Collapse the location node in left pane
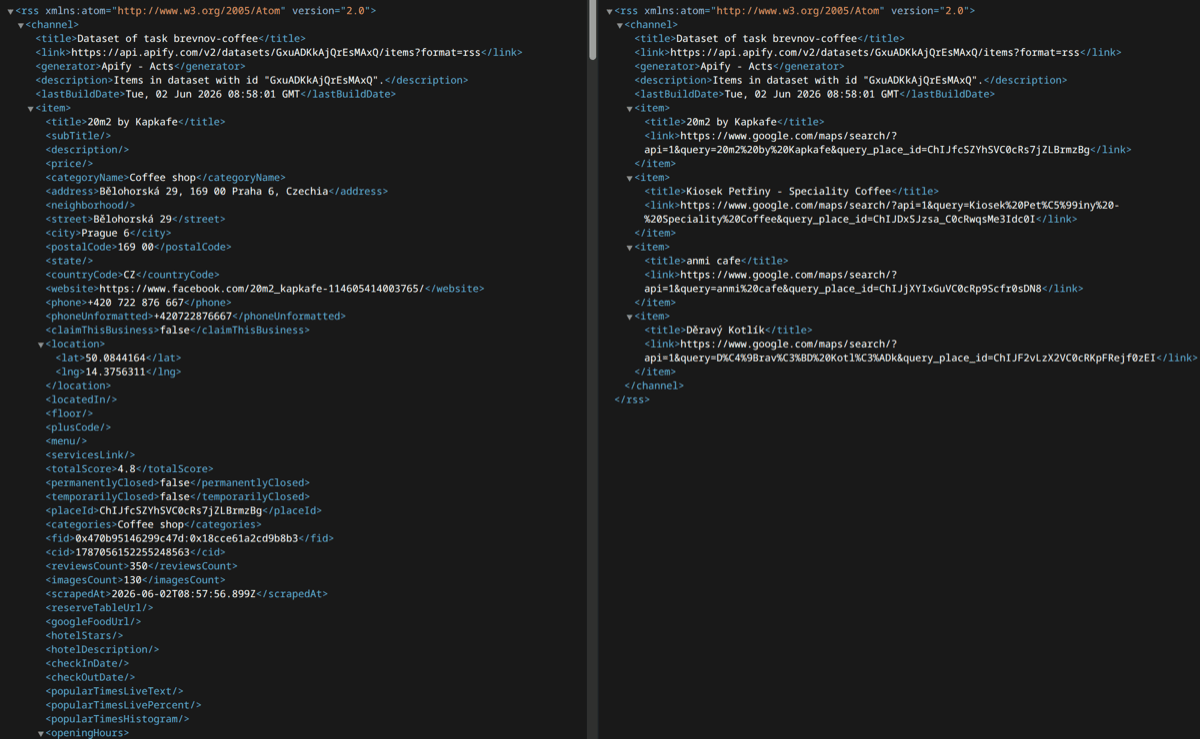 click(x=41, y=344)
